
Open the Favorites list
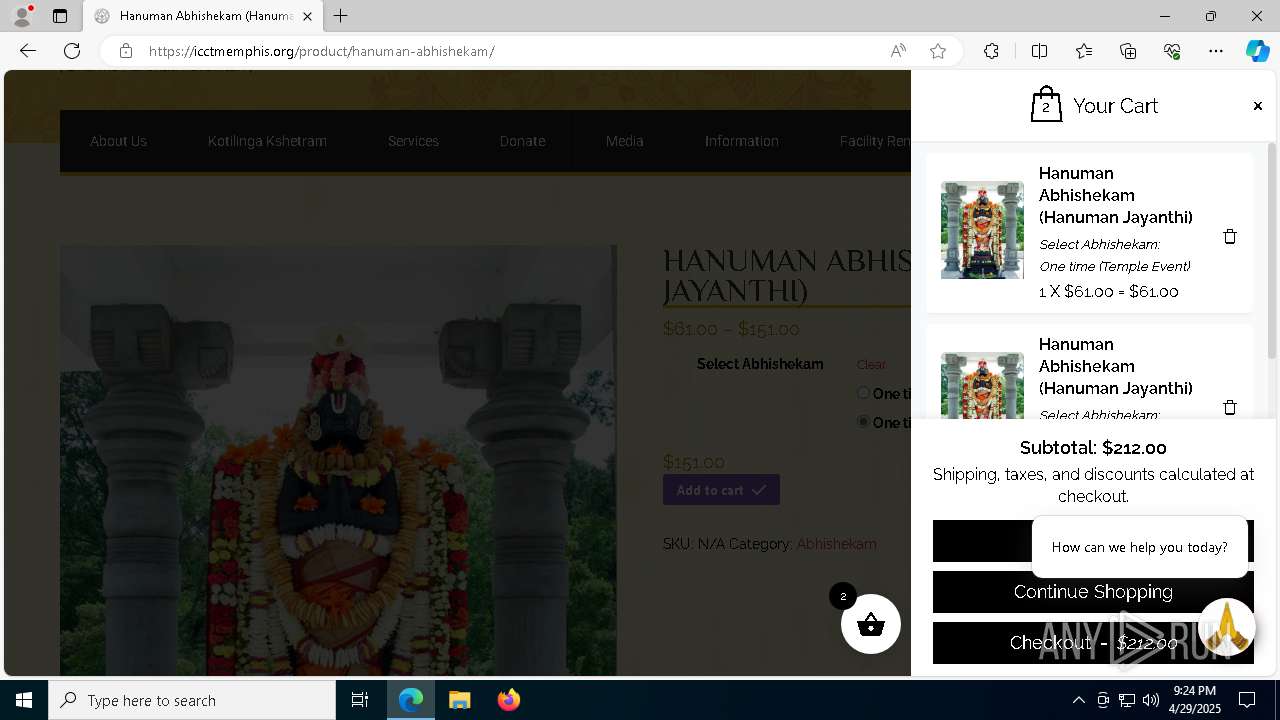pos(1084,51)
